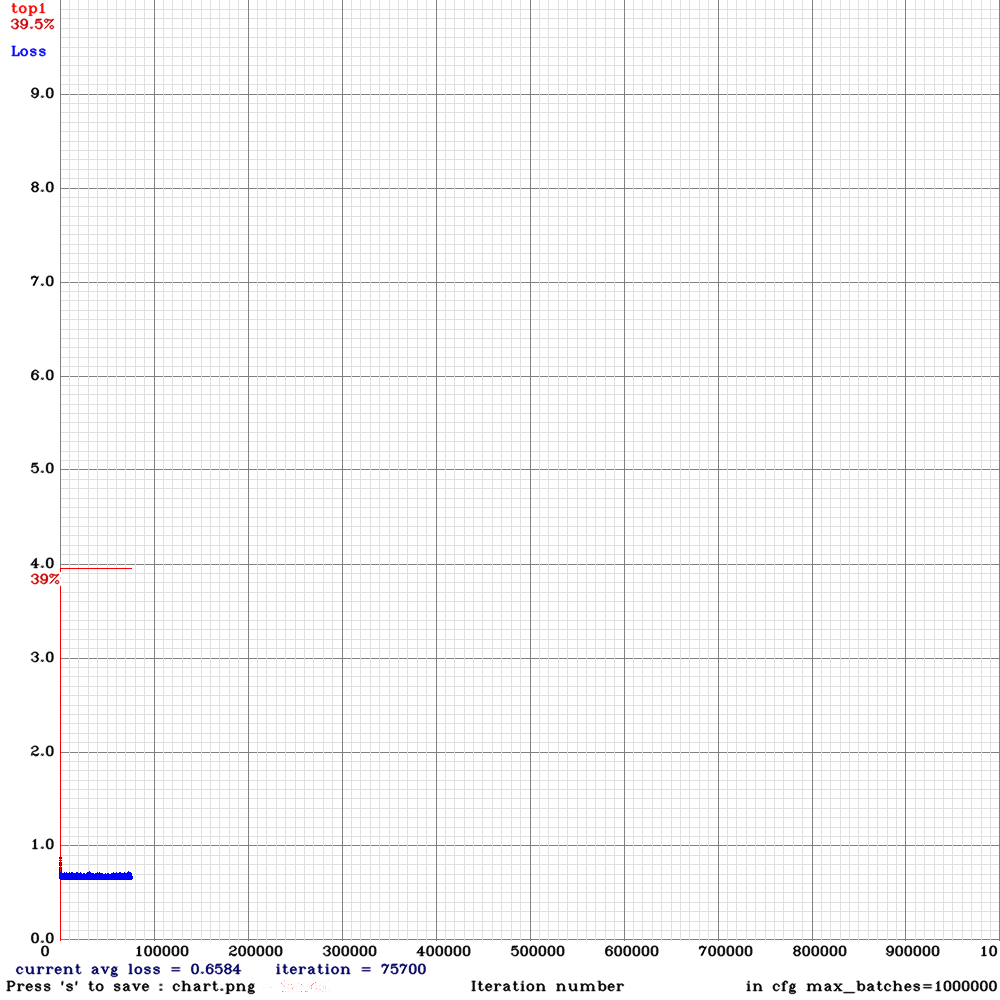Click the red '39%' accuracy marker label
The width and height of the screenshot is (1000, 1000).
(x=45, y=579)
